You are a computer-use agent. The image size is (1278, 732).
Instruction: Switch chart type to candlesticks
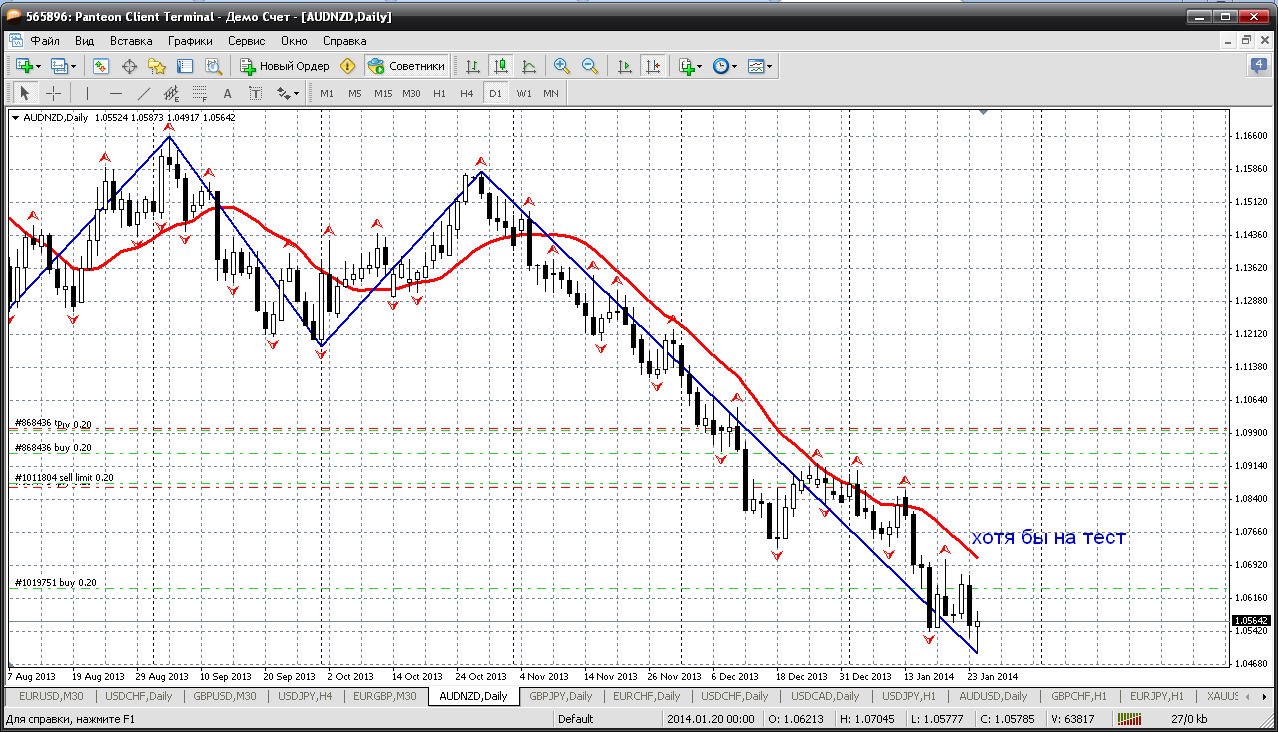click(501, 66)
